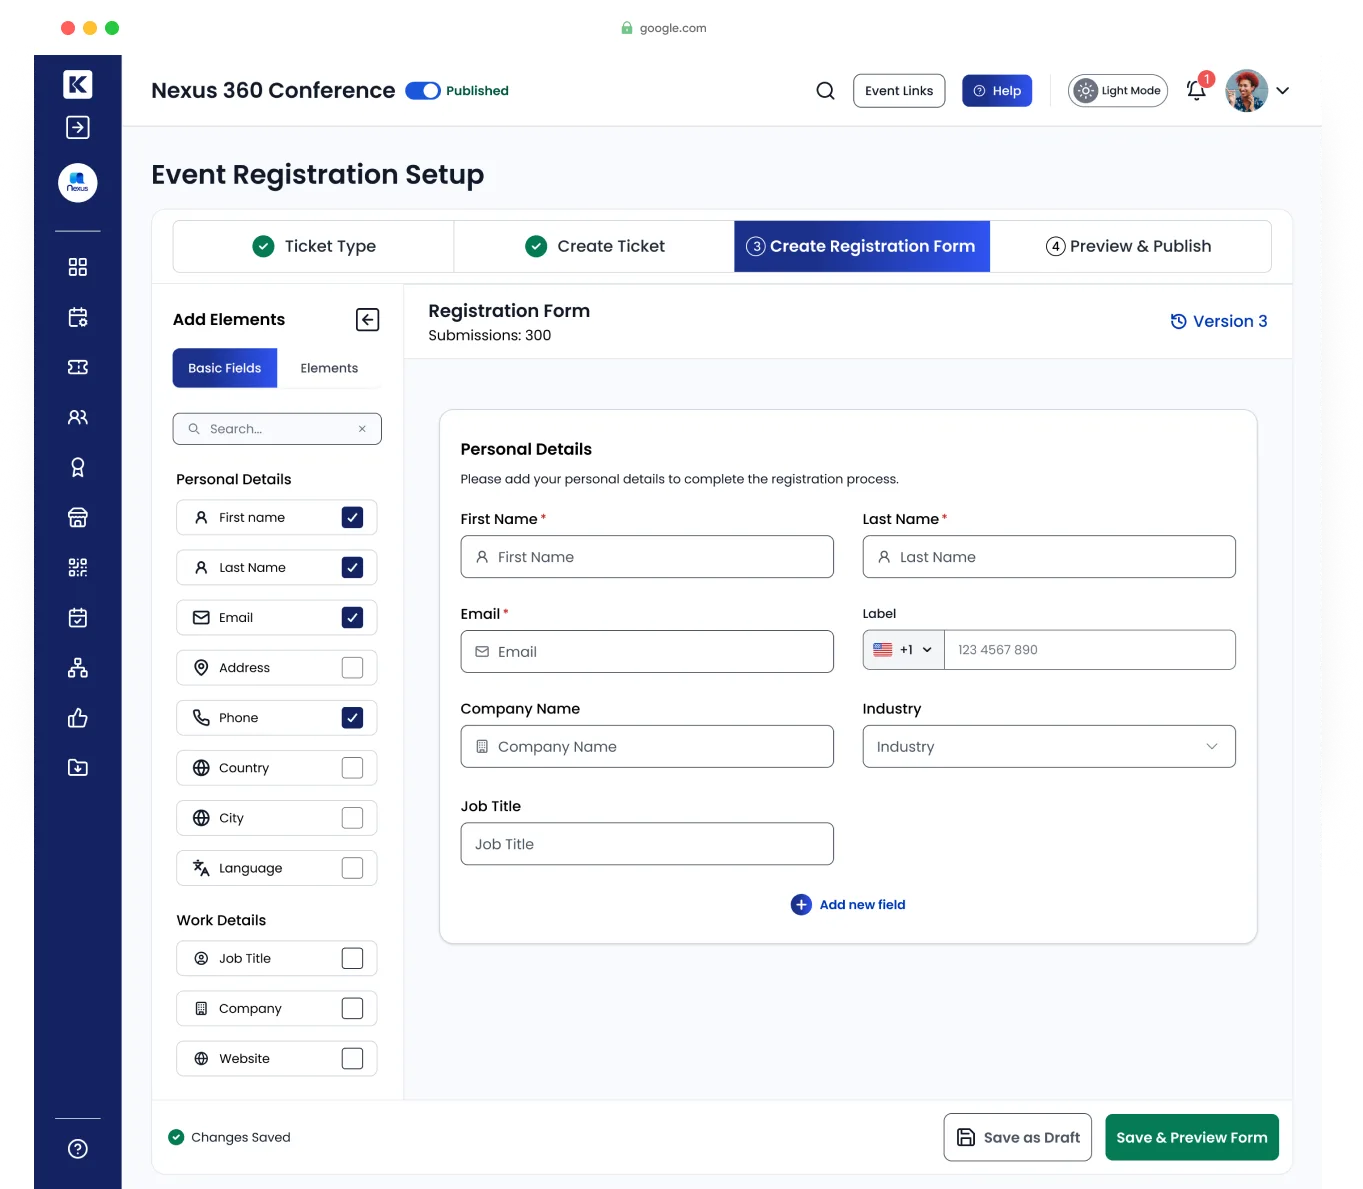Screen dimensions: 1363x1189
Task: Clear the elements search with X
Action: (x=362, y=429)
